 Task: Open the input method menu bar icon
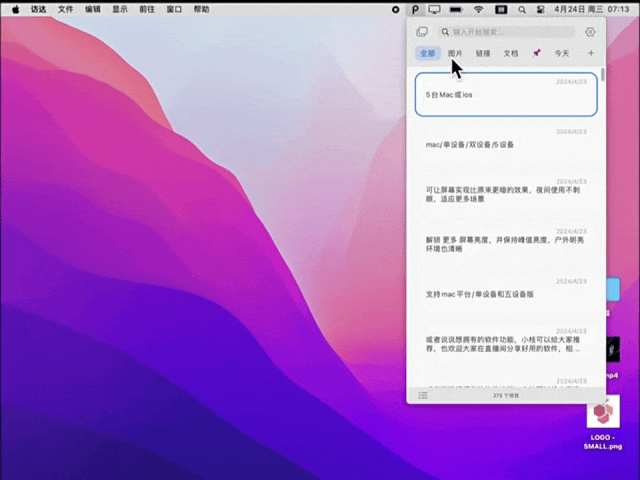pyautogui.click(x=501, y=9)
